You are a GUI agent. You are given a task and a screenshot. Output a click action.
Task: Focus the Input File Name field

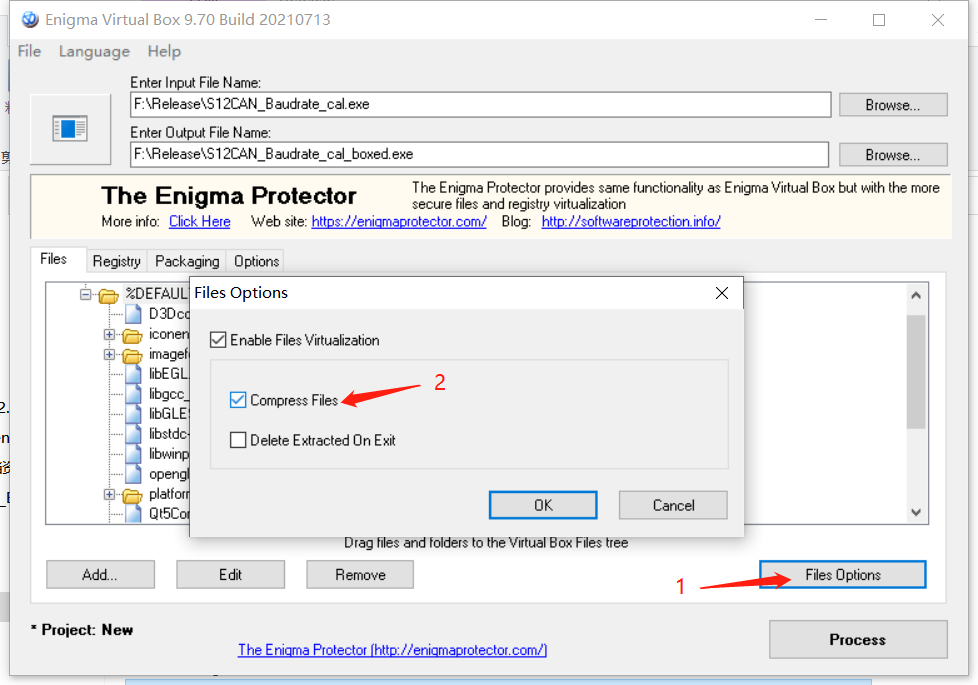(480, 104)
